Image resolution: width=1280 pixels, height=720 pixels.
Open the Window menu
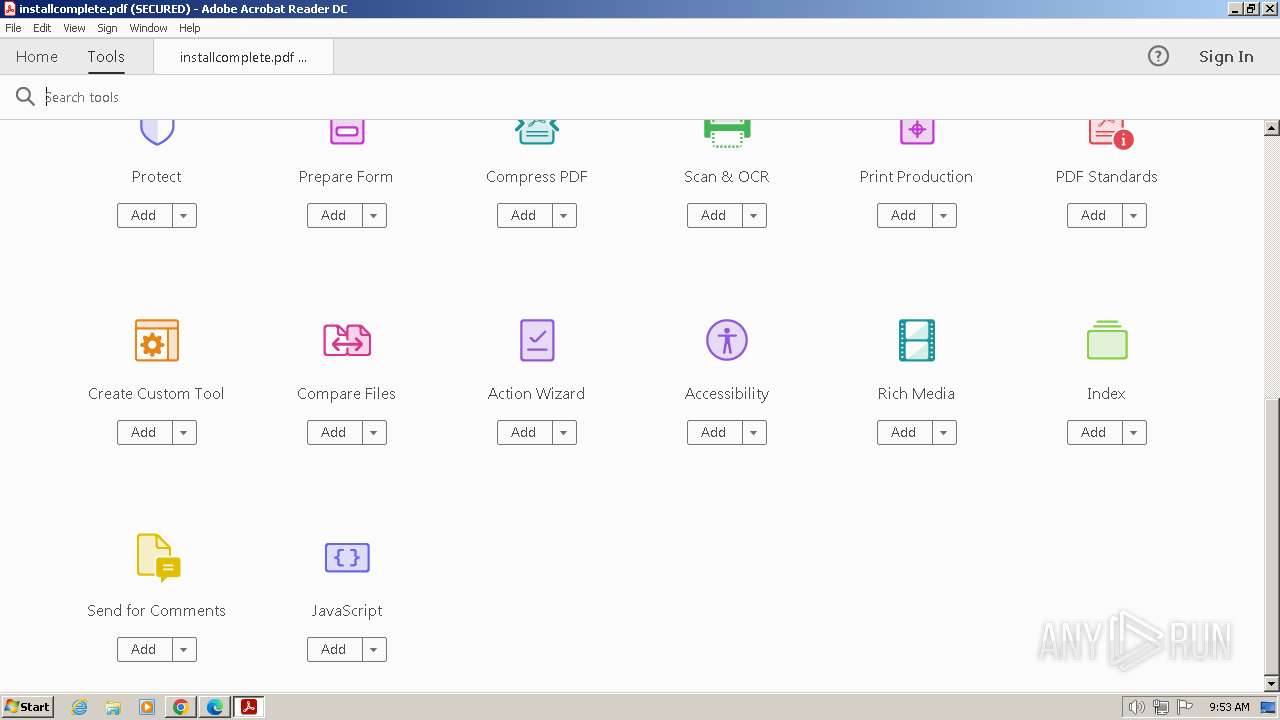tap(148, 28)
